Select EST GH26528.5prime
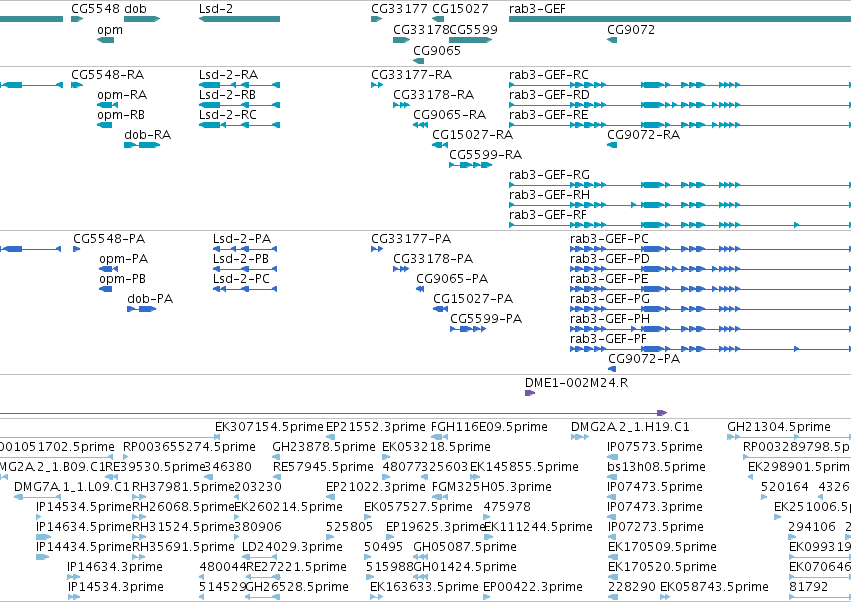The height and width of the screenshot is (602, 851). [x=297, y=587]
